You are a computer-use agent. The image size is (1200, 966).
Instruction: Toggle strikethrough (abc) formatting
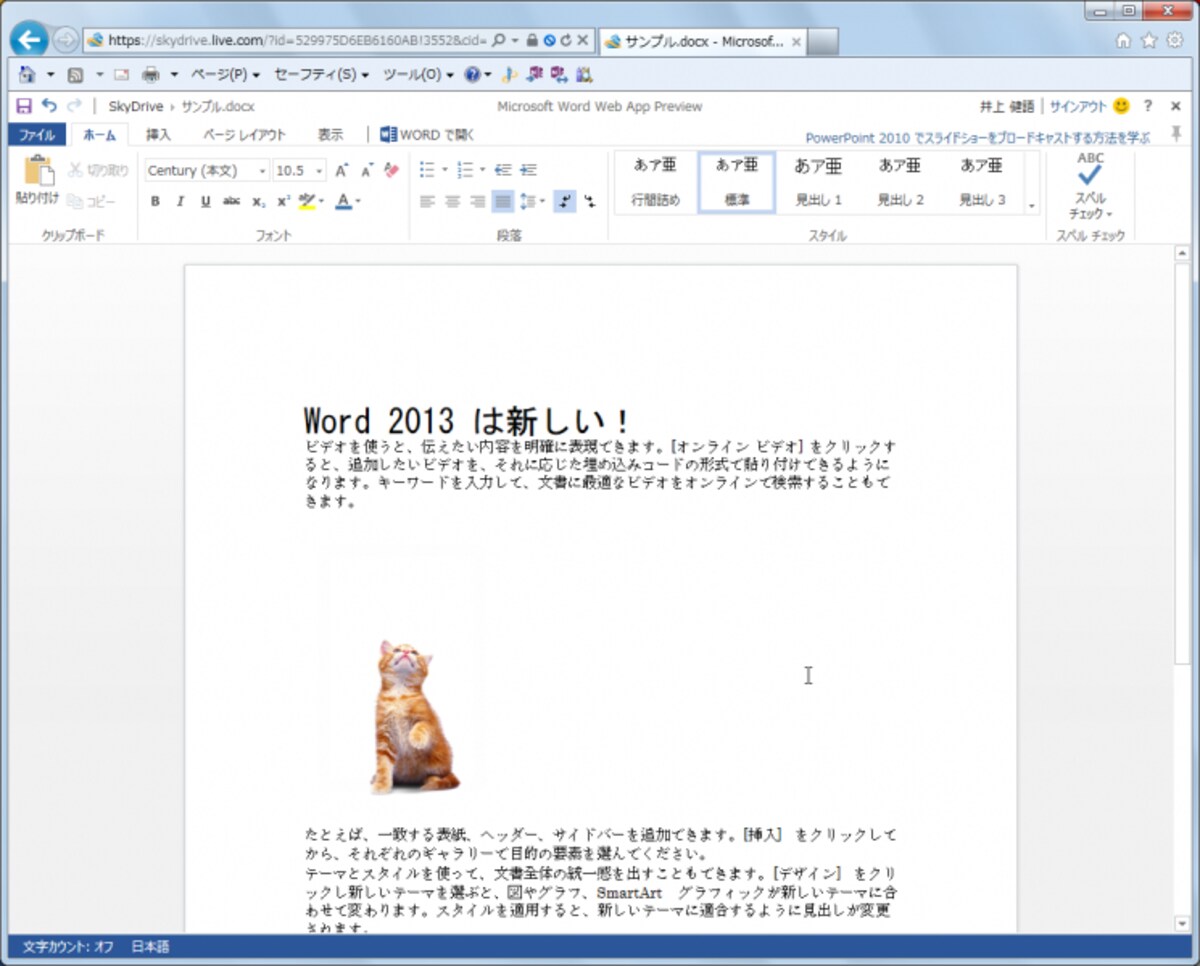tap(231, 201)
